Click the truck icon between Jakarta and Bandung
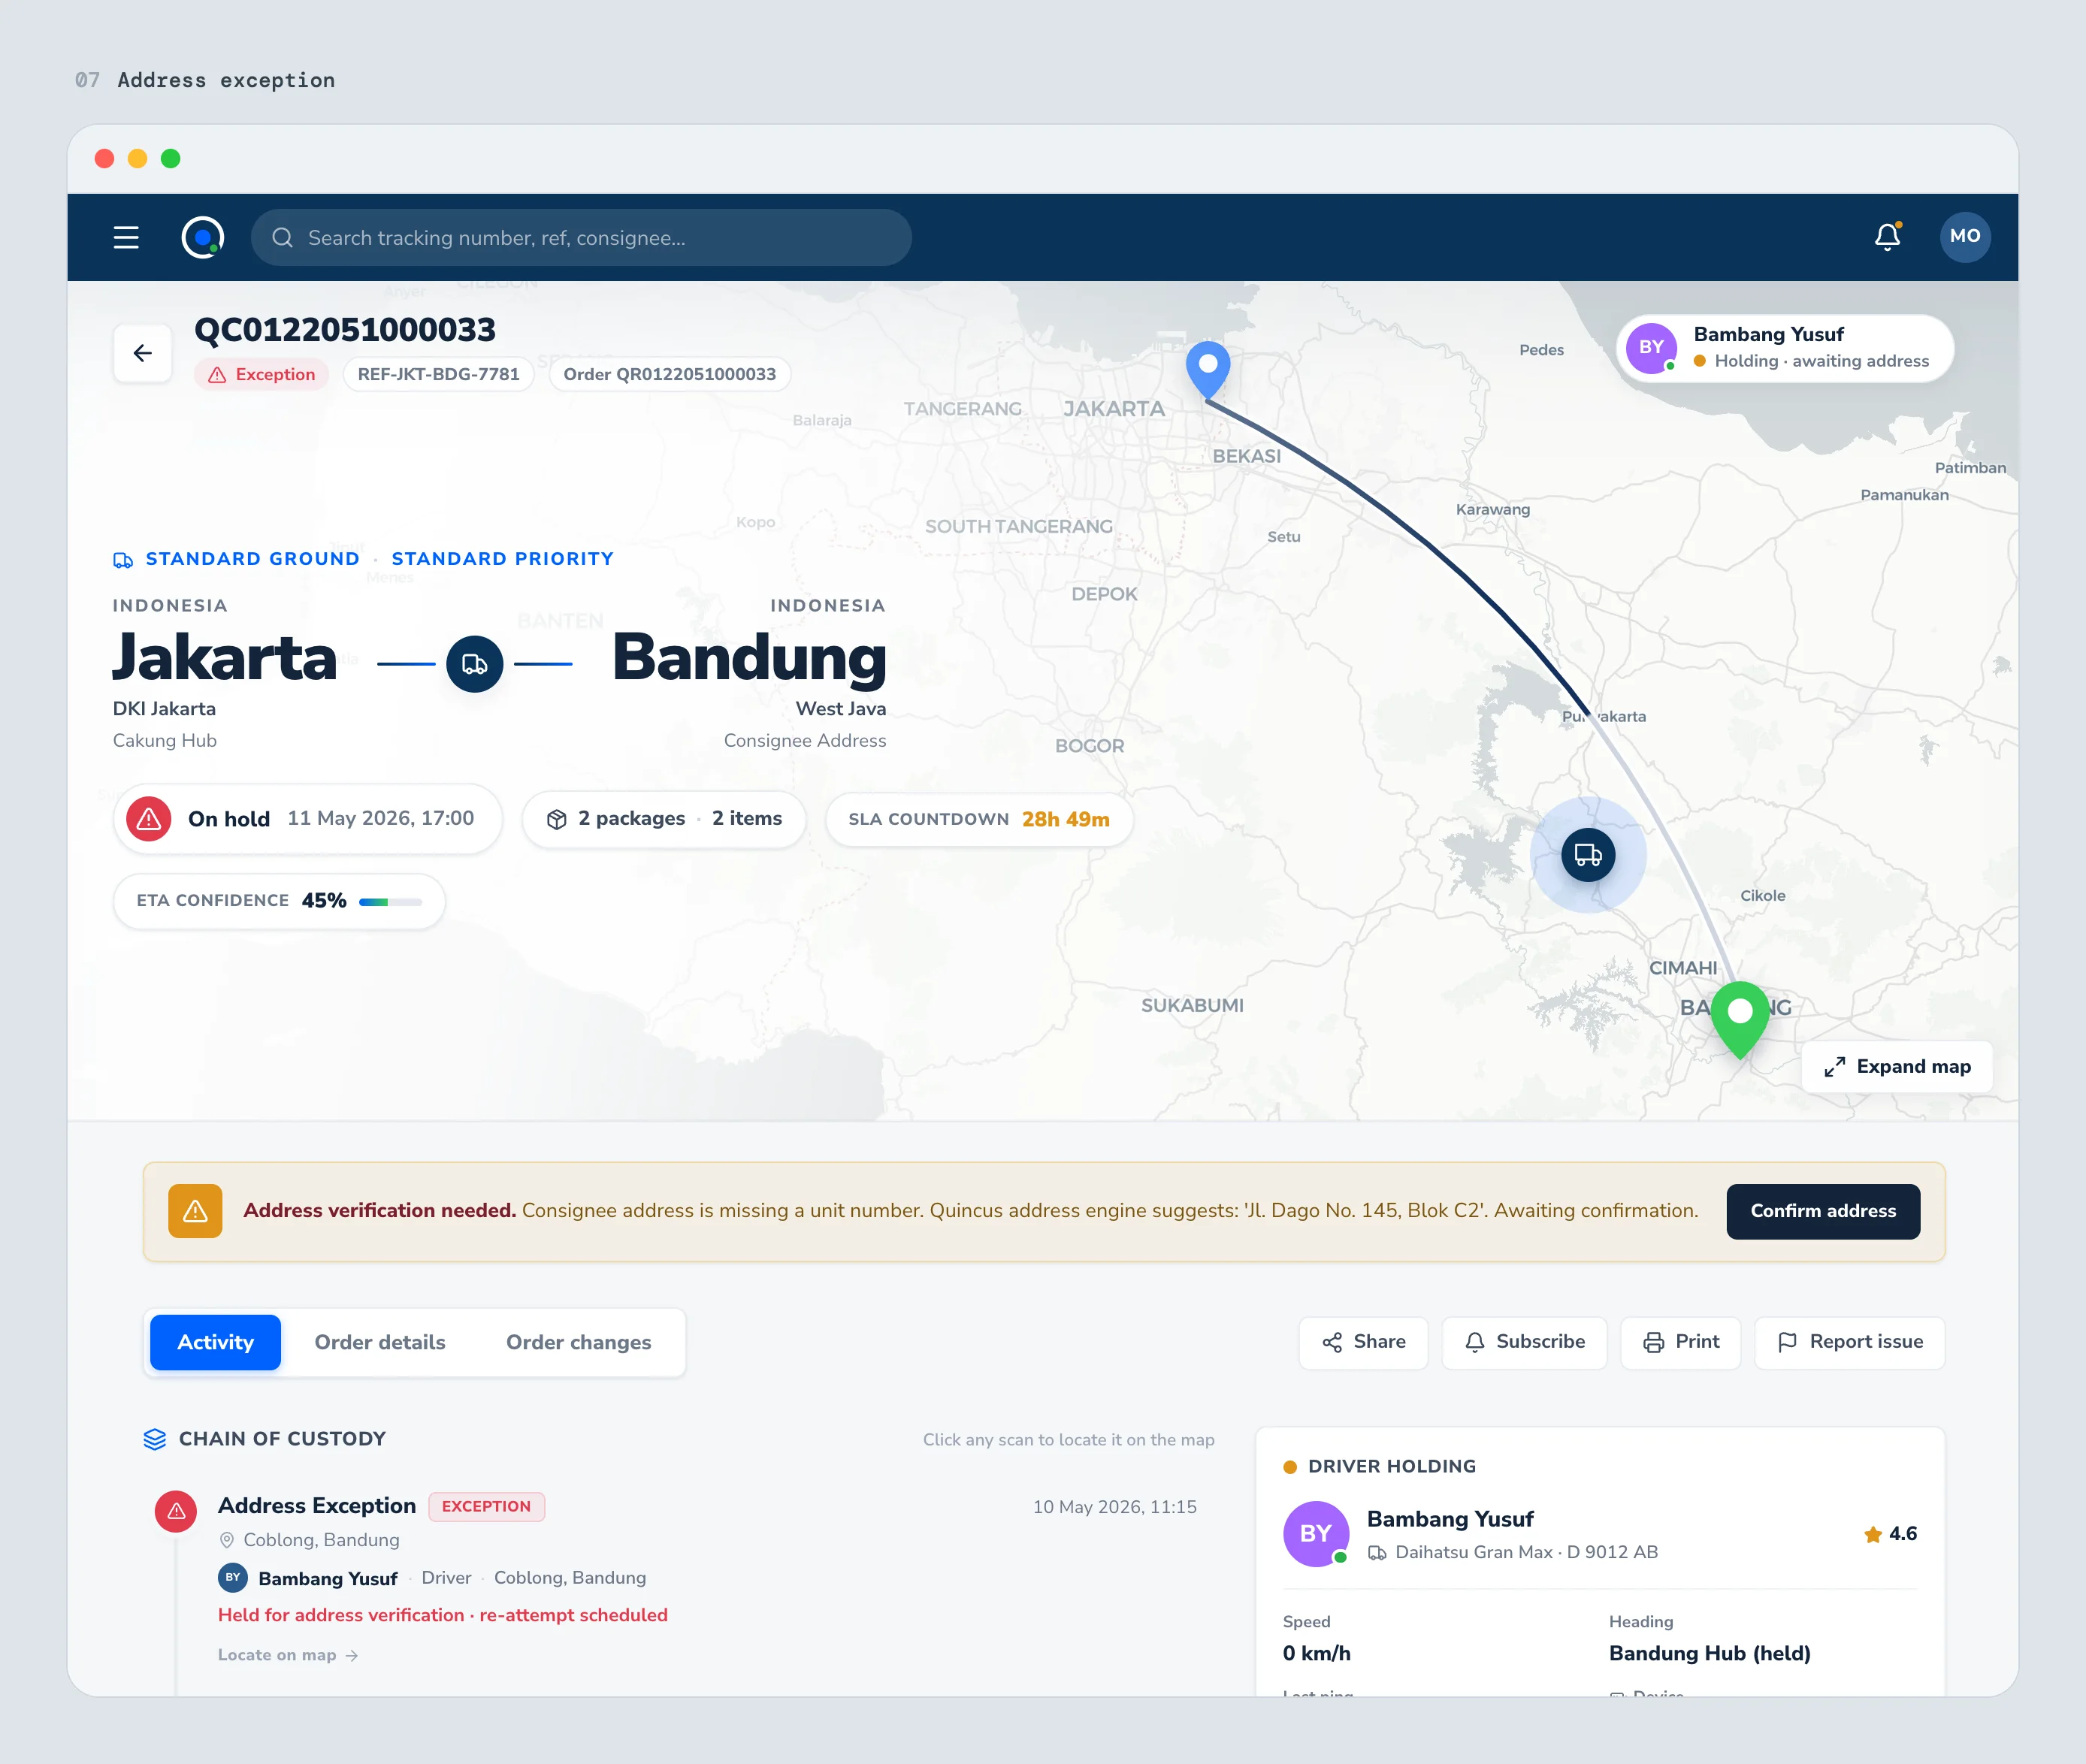This screenshot has height=1764, width=2086. coord(474,664)
